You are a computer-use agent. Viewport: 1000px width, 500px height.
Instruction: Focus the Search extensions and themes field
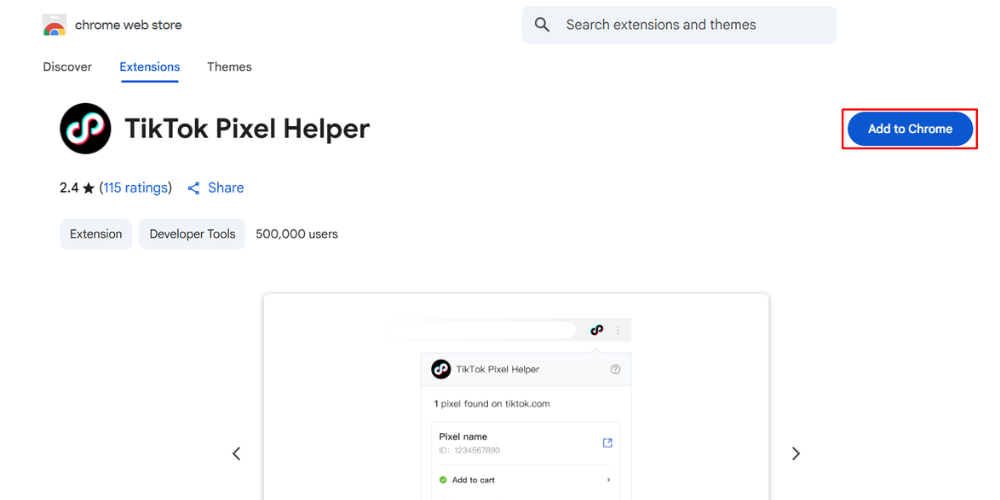pyautogui.click(x=679, y=25)
